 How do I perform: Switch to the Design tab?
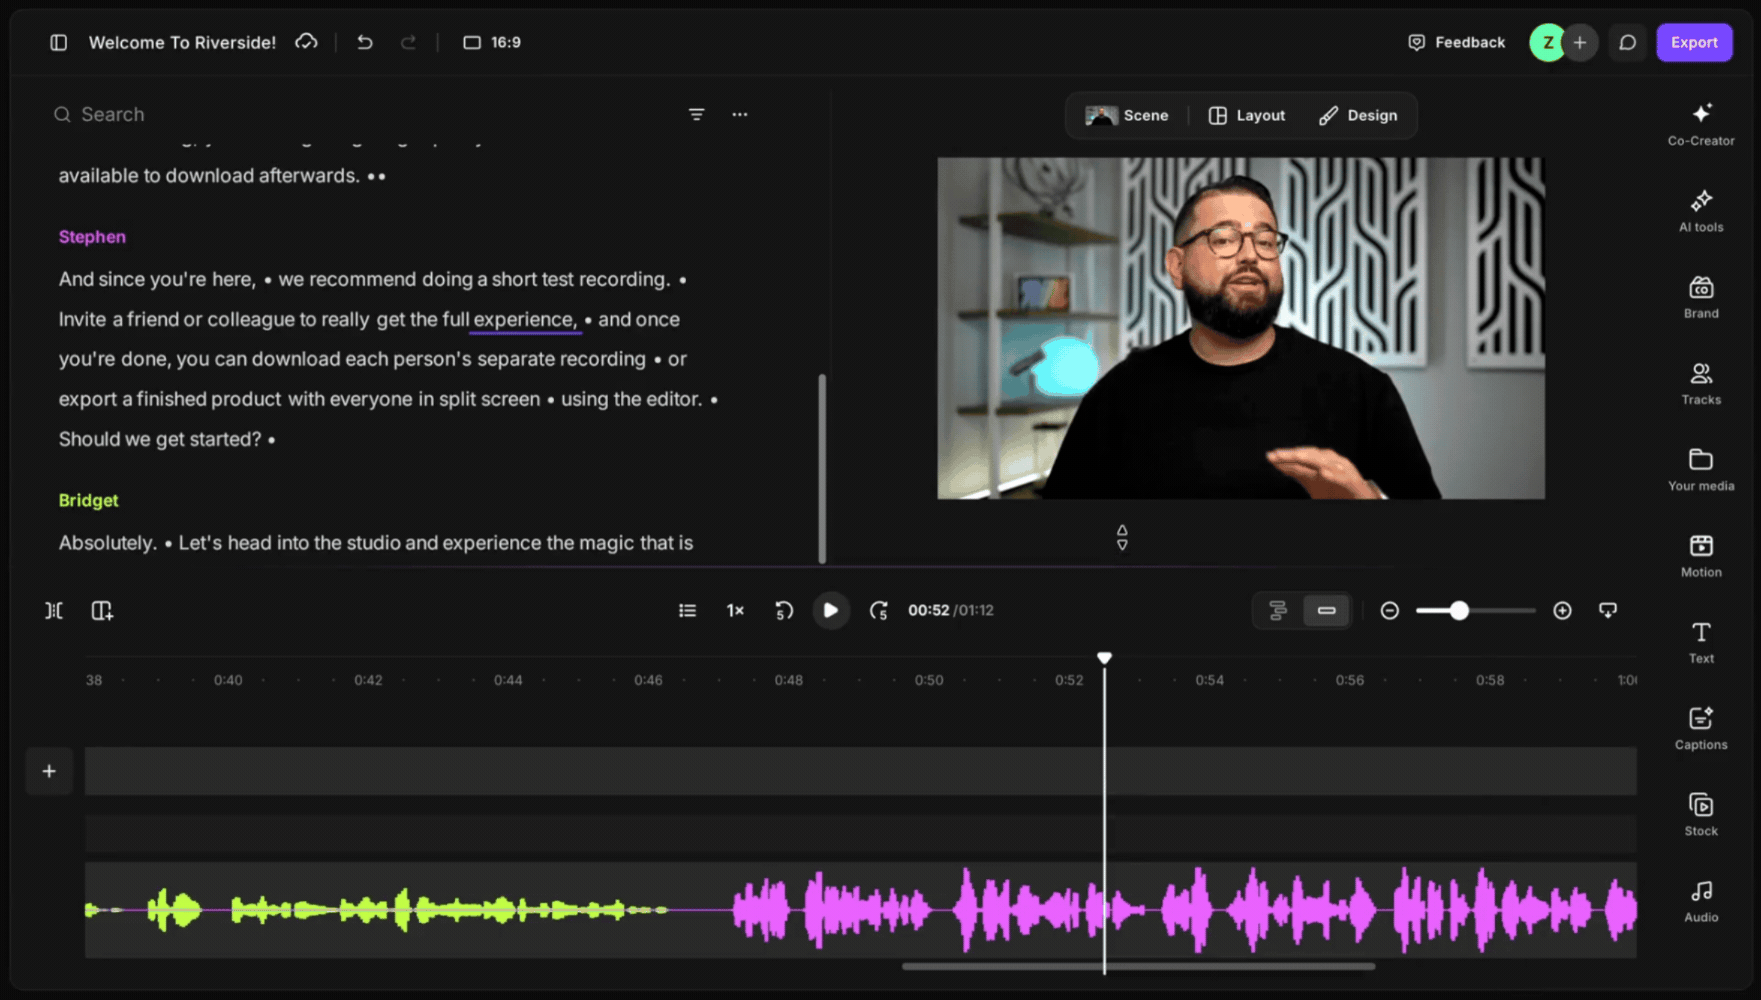coord(1358,115)
